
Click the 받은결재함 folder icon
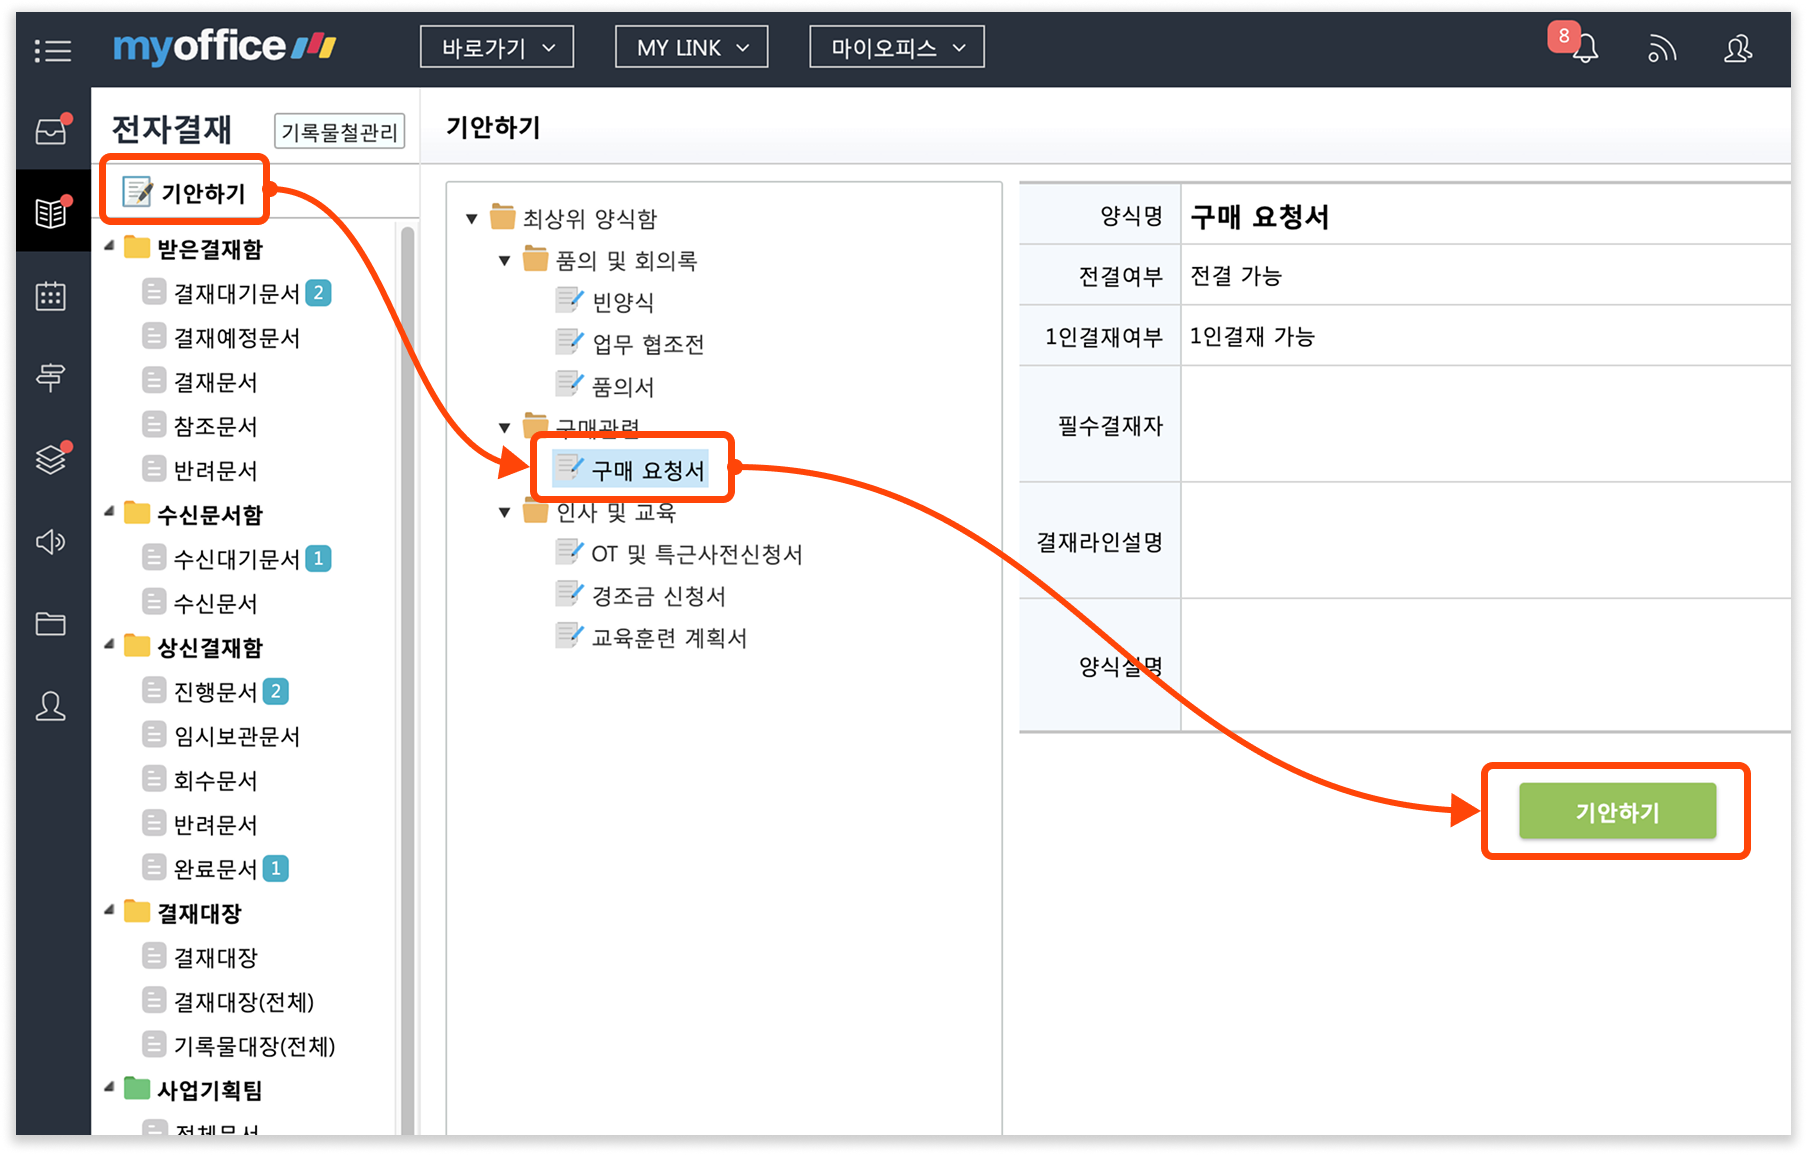[x=137, y=248]
